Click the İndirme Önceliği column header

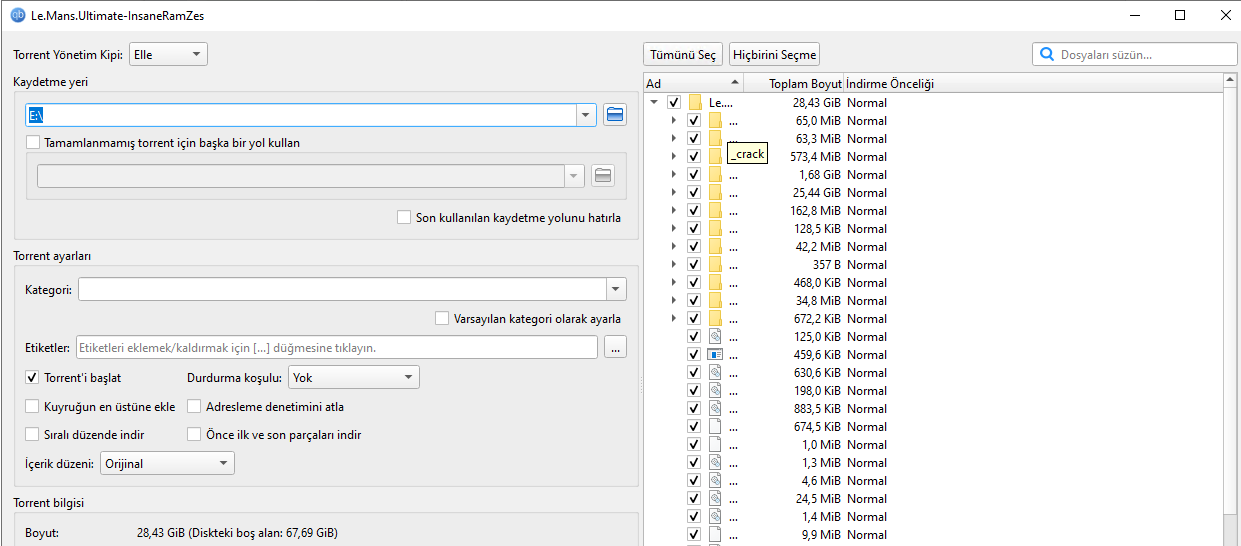[890, 83]
